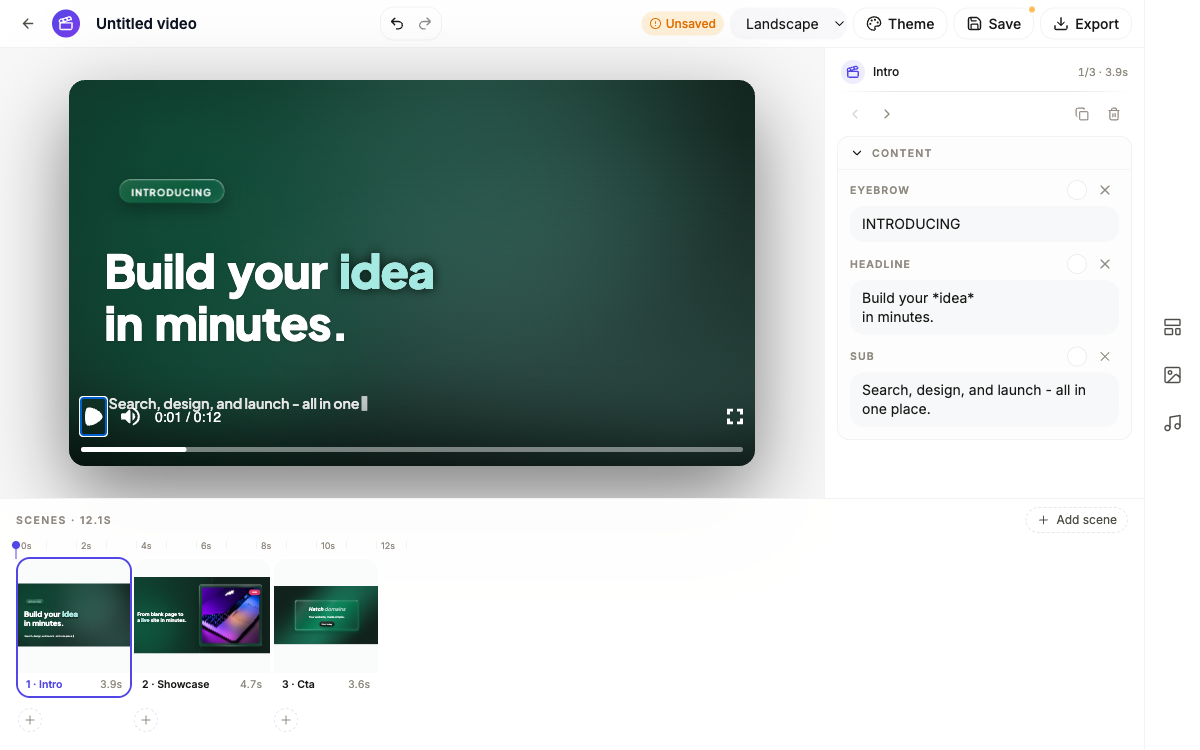This screenshot has height=750, width=1200.
Task: Seek on the video progress bar
Action: [x=412, y=450]
